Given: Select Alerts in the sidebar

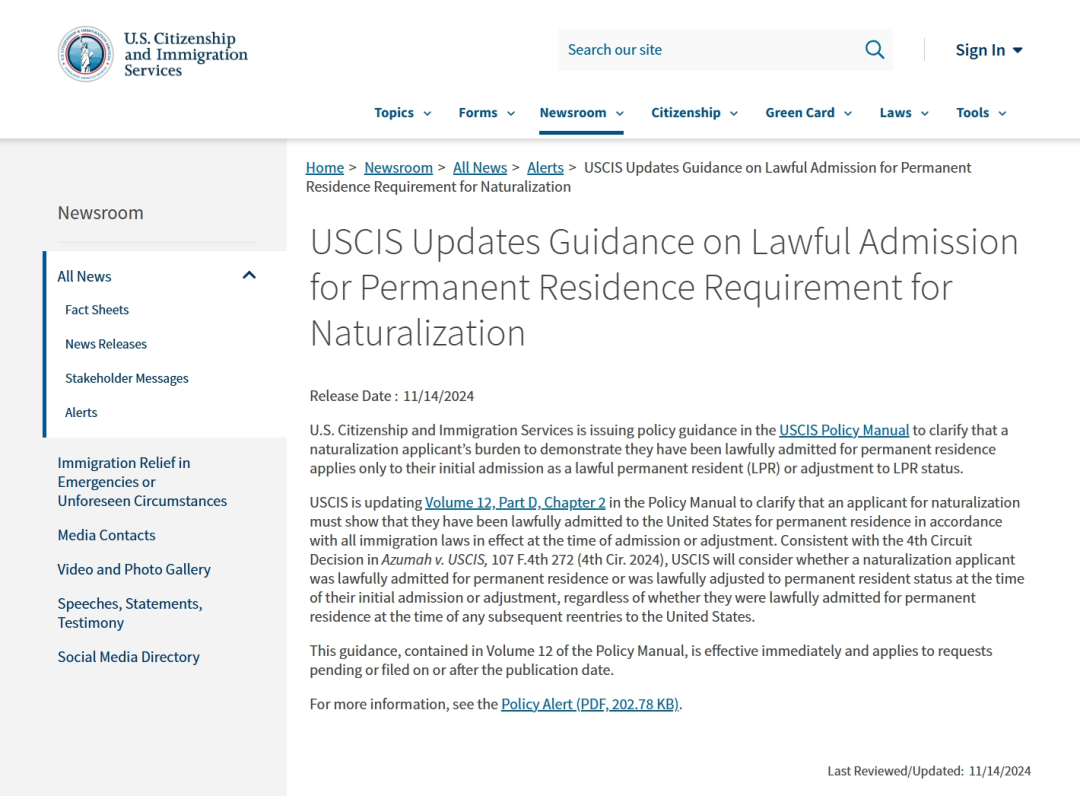Looking at the screenshot, I should point(81,412).
